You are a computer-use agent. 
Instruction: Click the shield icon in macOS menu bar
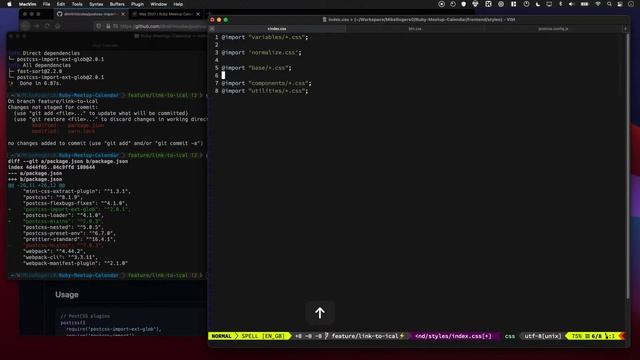(463, 4)
